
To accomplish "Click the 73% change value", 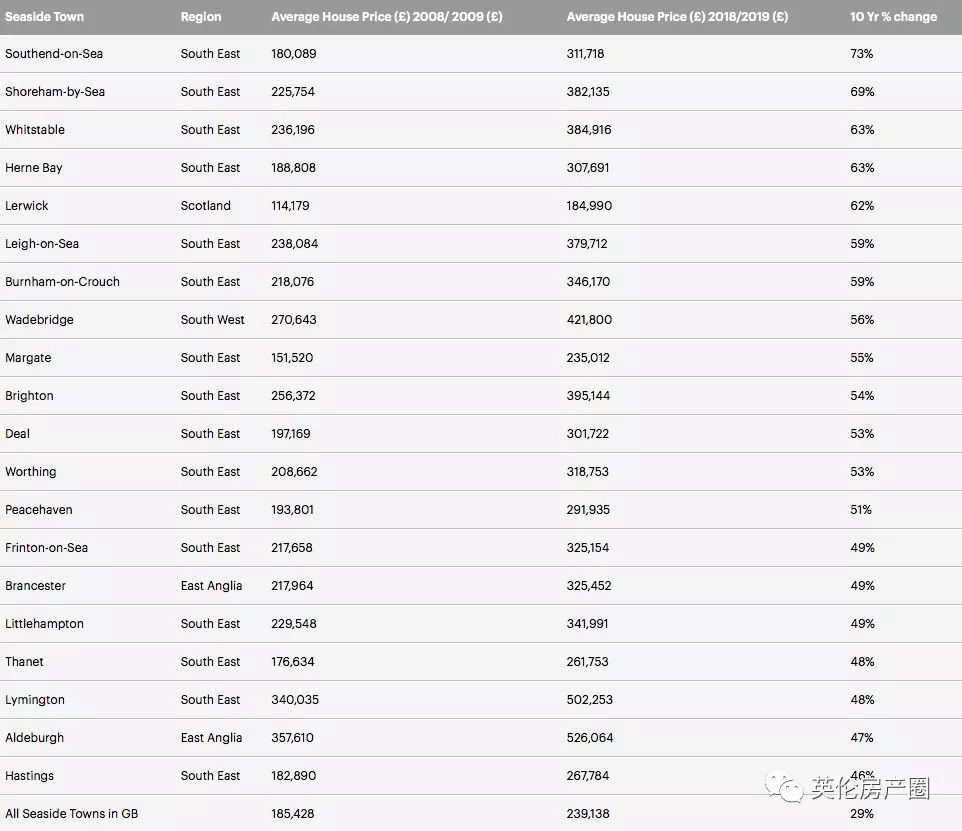I will [862, 54].
